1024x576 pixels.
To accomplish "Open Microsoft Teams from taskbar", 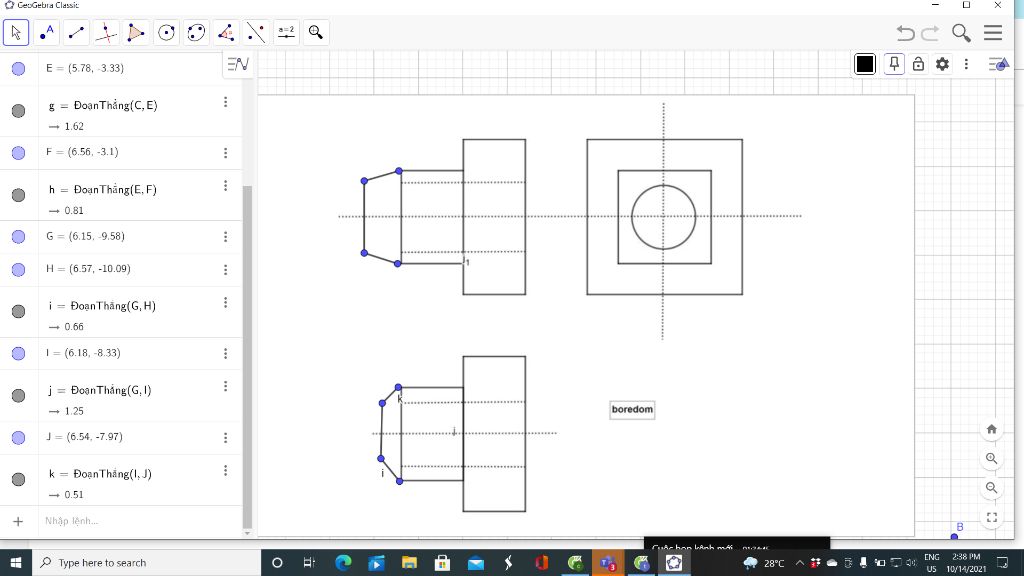I will [x=608, y=562].
